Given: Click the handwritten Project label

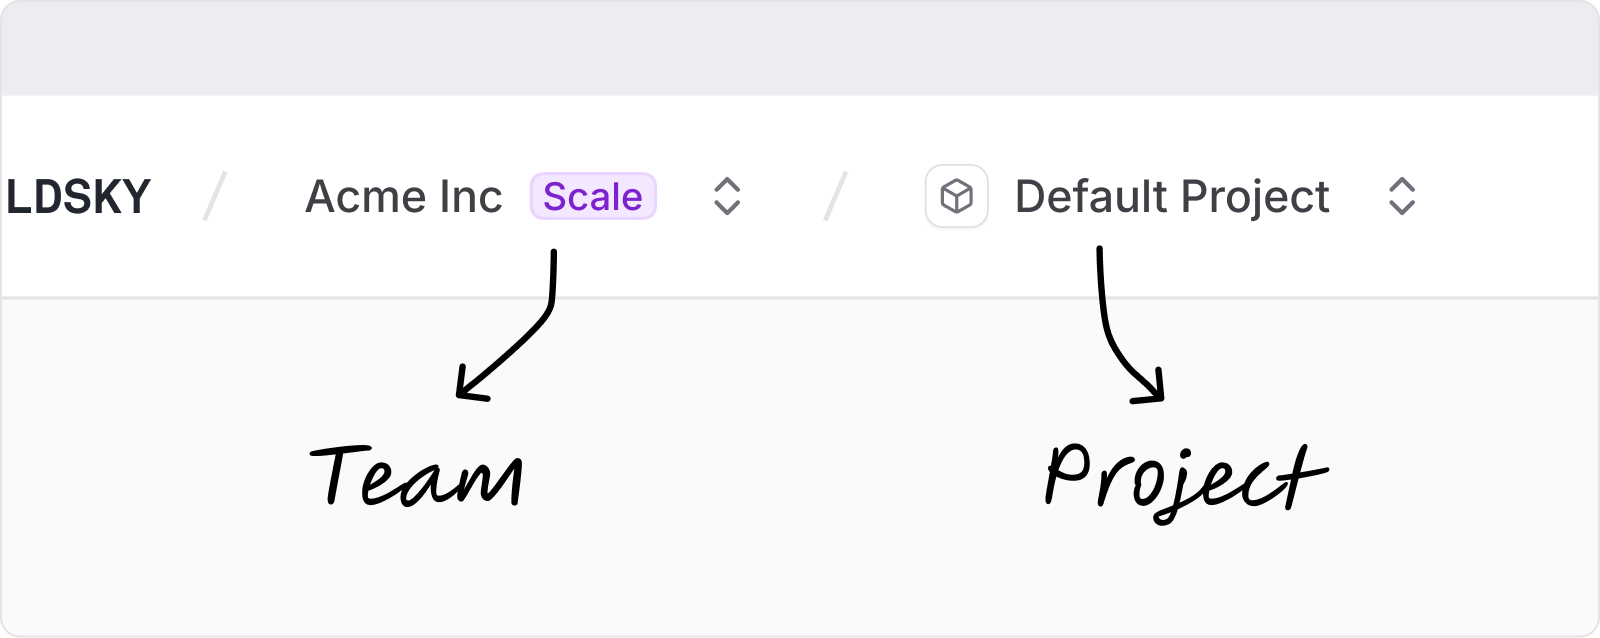Looking at the screenshot, I should (1185, 480).
